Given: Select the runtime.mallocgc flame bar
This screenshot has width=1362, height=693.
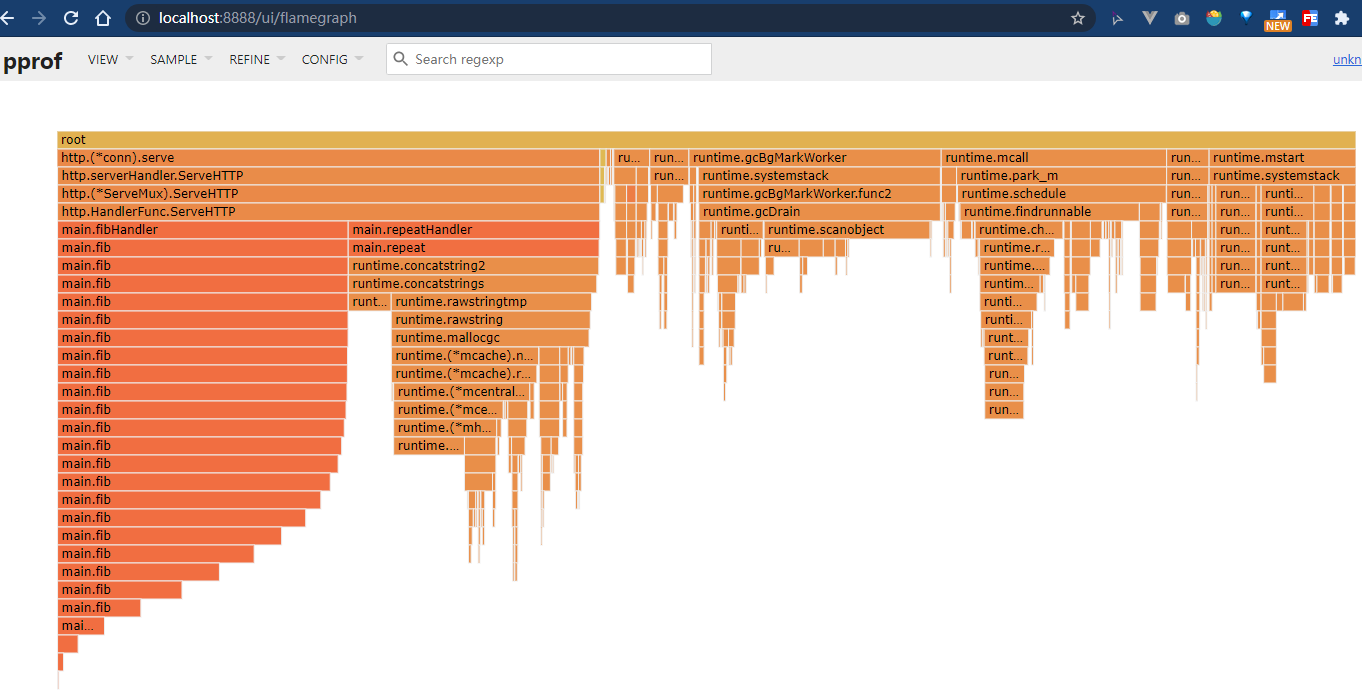Looking at the screenshot, I should pyautogui.click(x=490, y=337).
